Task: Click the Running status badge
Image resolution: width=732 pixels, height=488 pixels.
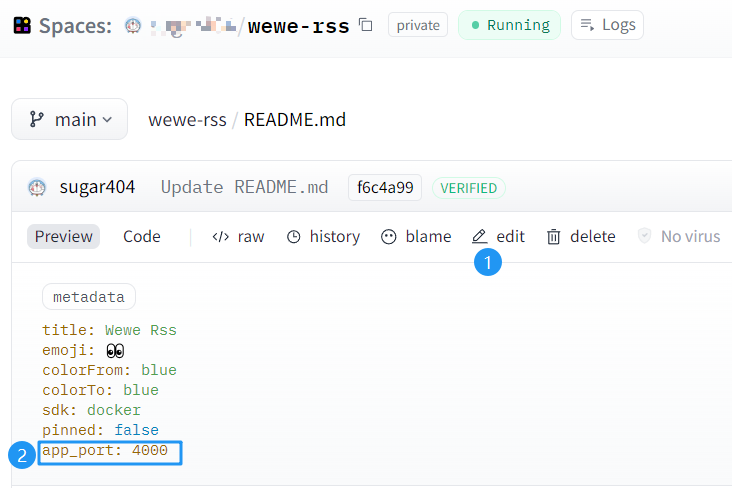Action: coord(509,25)
